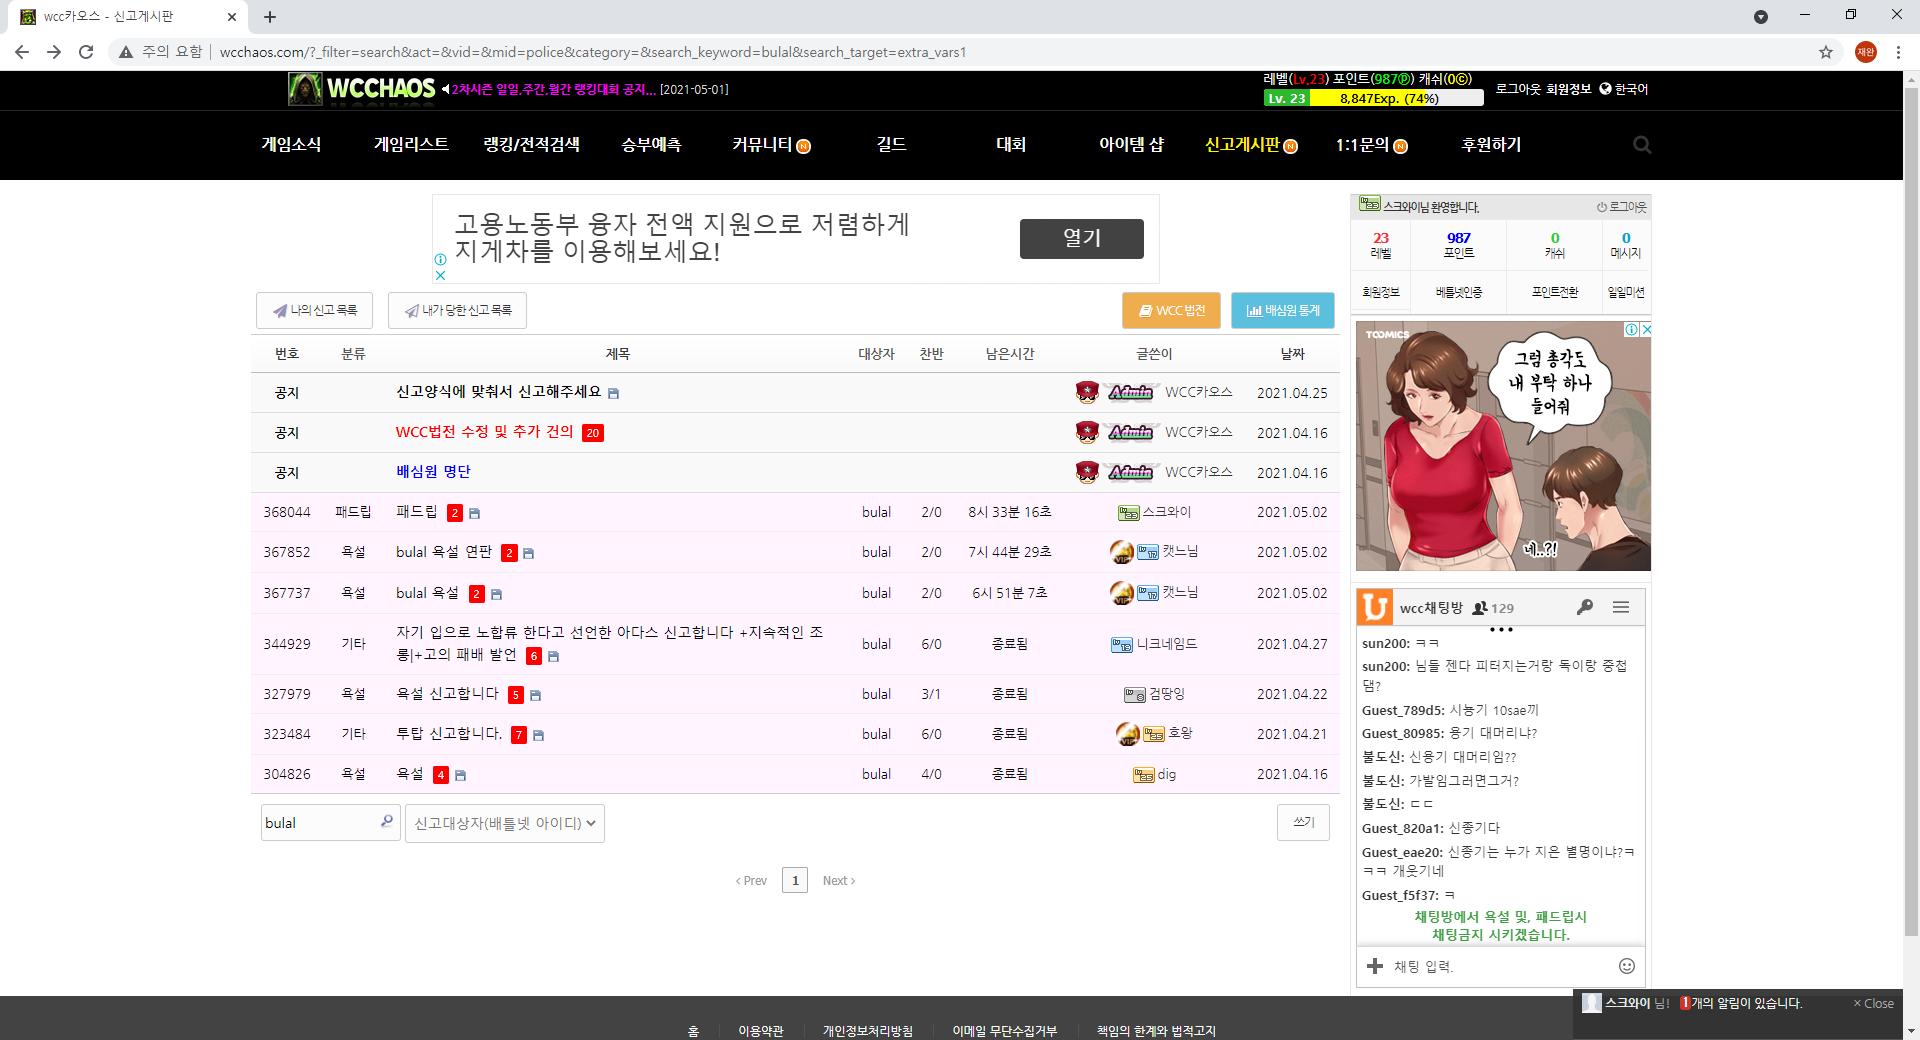Open the chat room hamburger menu
The width and height of the screenshot is (1920, 1040).
click(x=1621, y=607)
